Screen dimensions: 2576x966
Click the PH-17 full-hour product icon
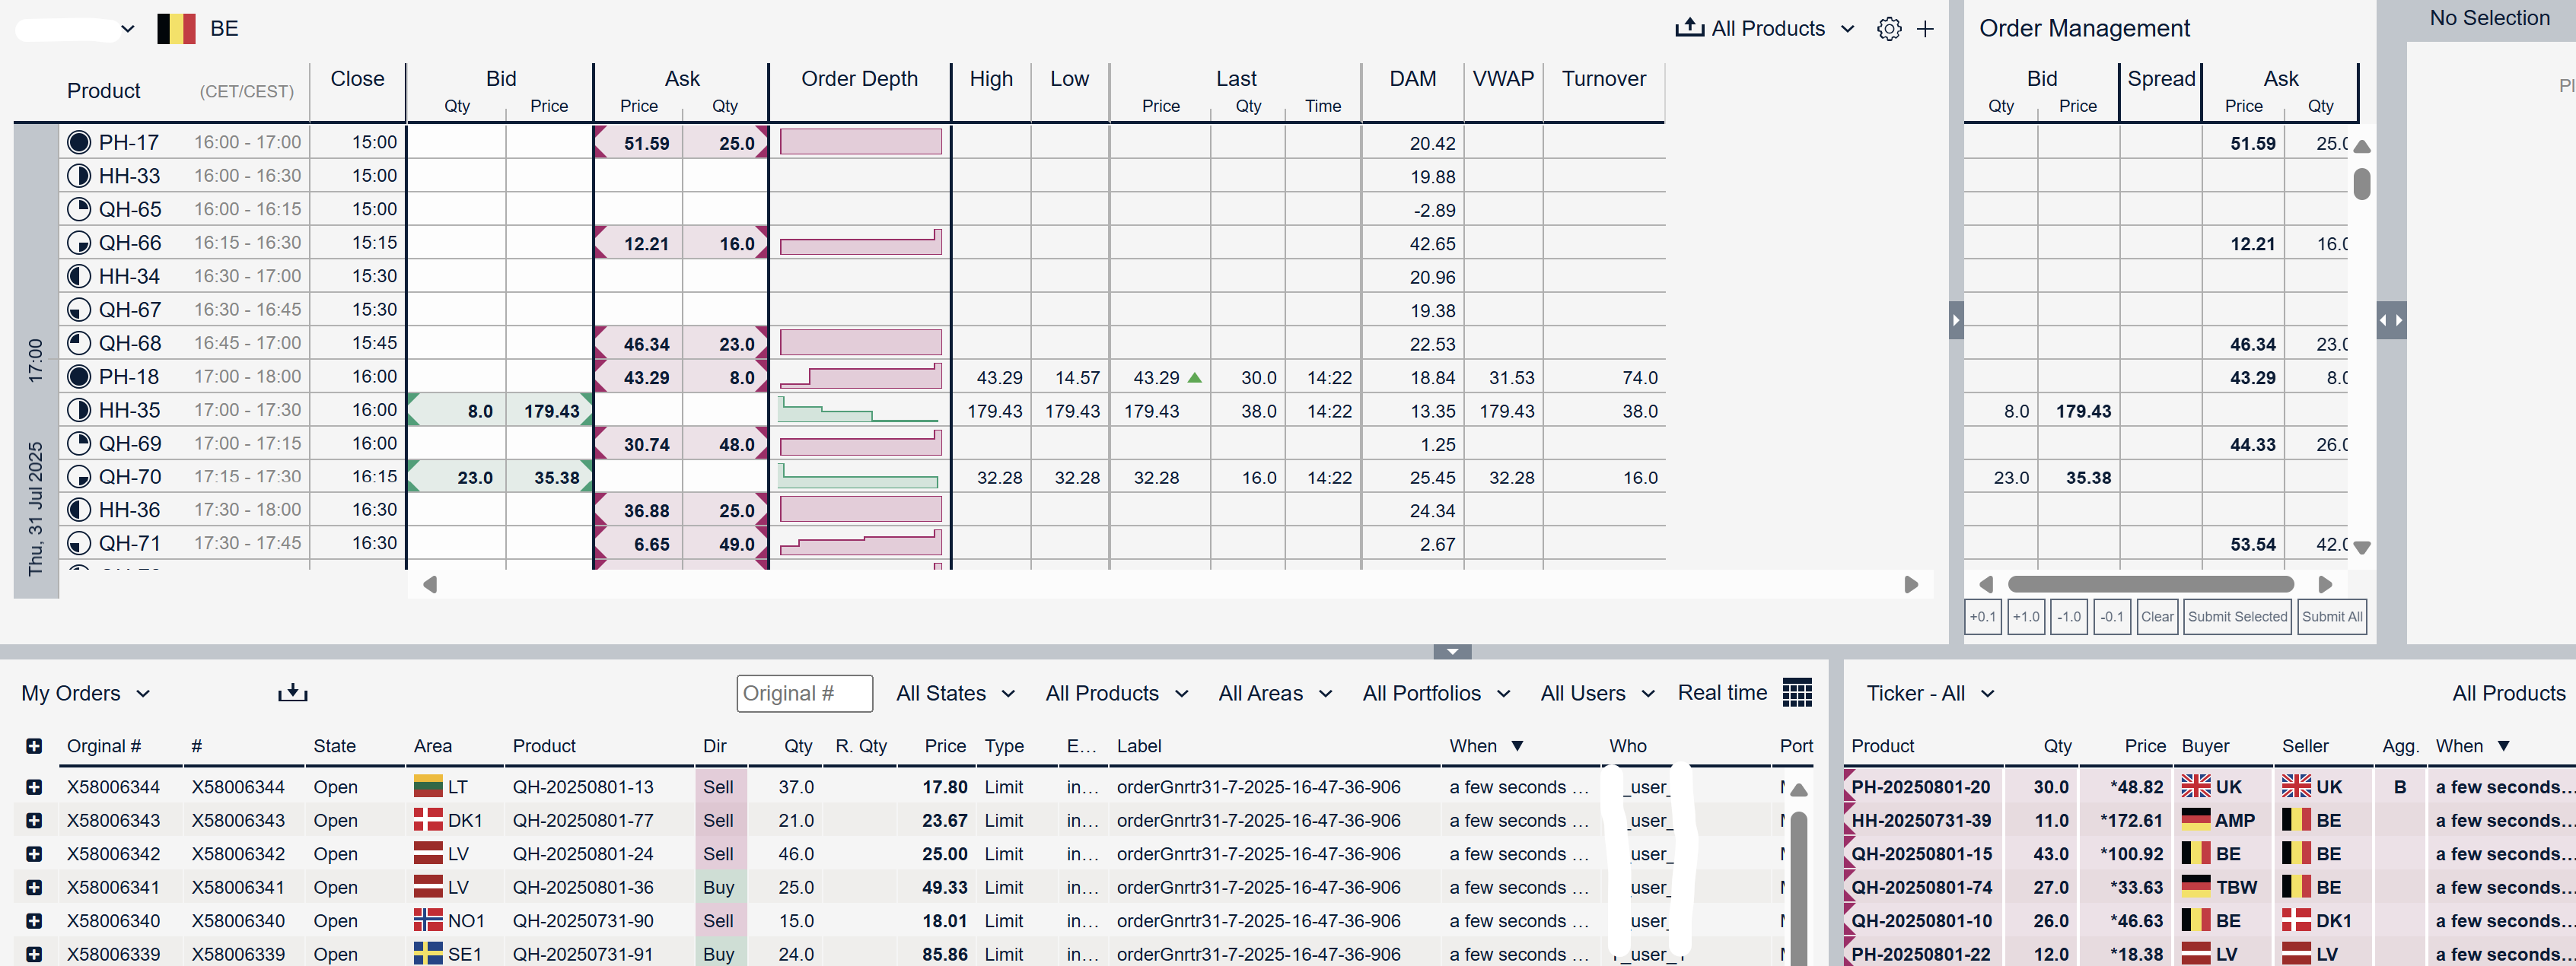79,142
